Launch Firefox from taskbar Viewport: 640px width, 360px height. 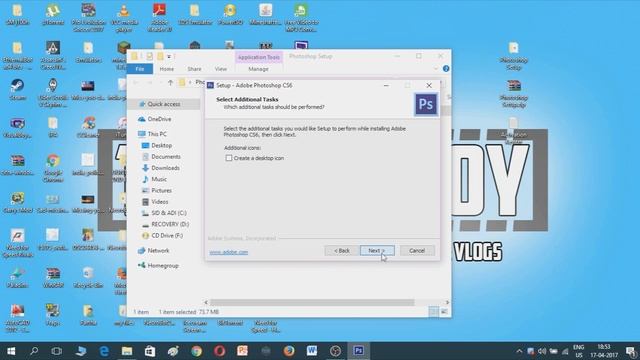(x=289, y=351)
